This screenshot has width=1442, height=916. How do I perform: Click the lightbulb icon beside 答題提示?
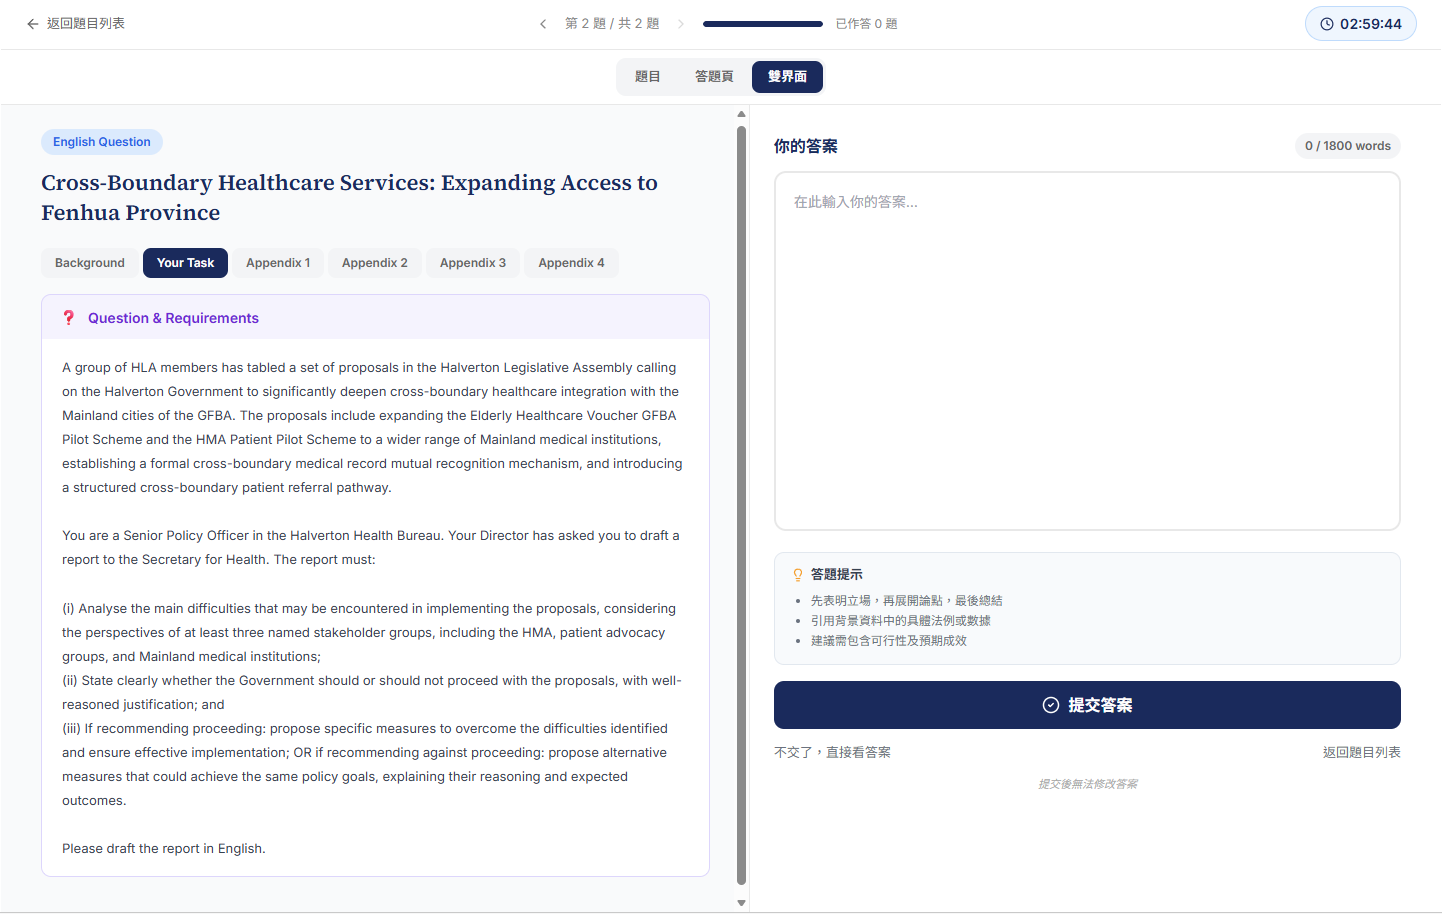click(x=798, y=575)
